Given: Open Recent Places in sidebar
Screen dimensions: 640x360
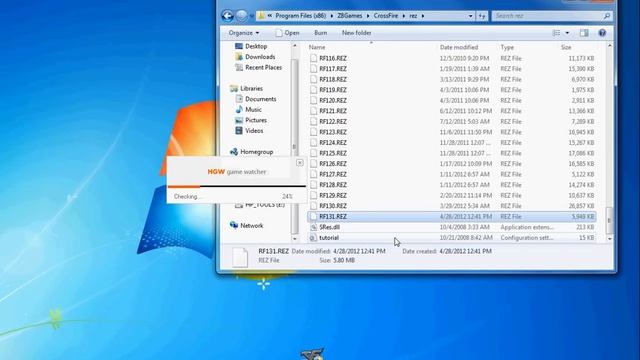Looking at the screenshot, I should [x=259, y=67].
